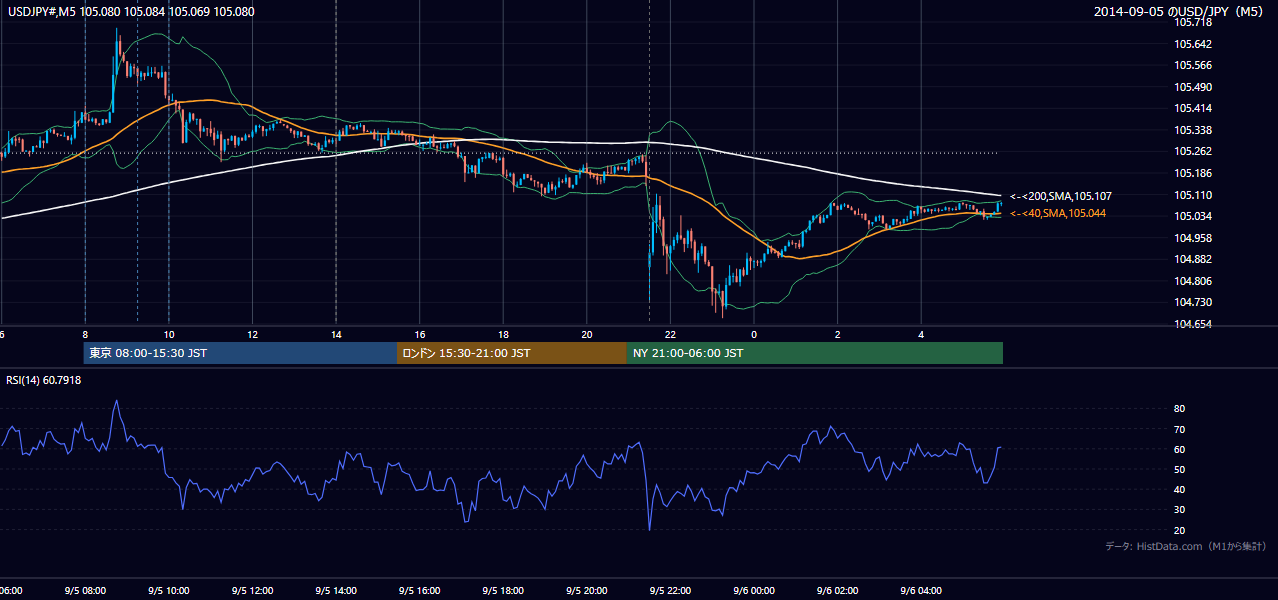Click hour 10 tick on price chart axis
Viewport: 1278px width, 600px height.
169,334
